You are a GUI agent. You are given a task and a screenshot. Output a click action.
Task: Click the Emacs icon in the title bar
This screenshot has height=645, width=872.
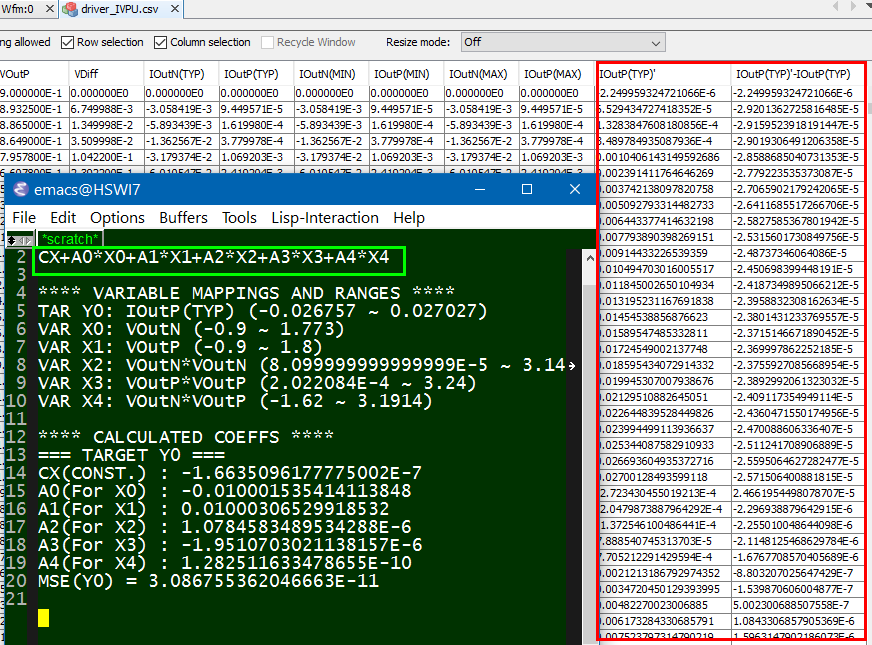pyautogui.click(x=19, y=189)
